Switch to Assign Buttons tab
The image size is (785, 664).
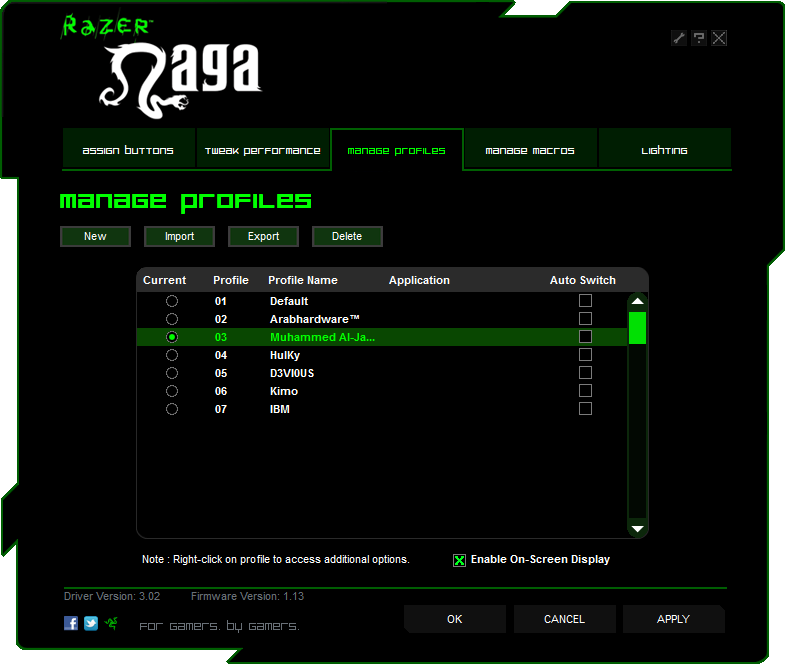click(x=128, y=149)
